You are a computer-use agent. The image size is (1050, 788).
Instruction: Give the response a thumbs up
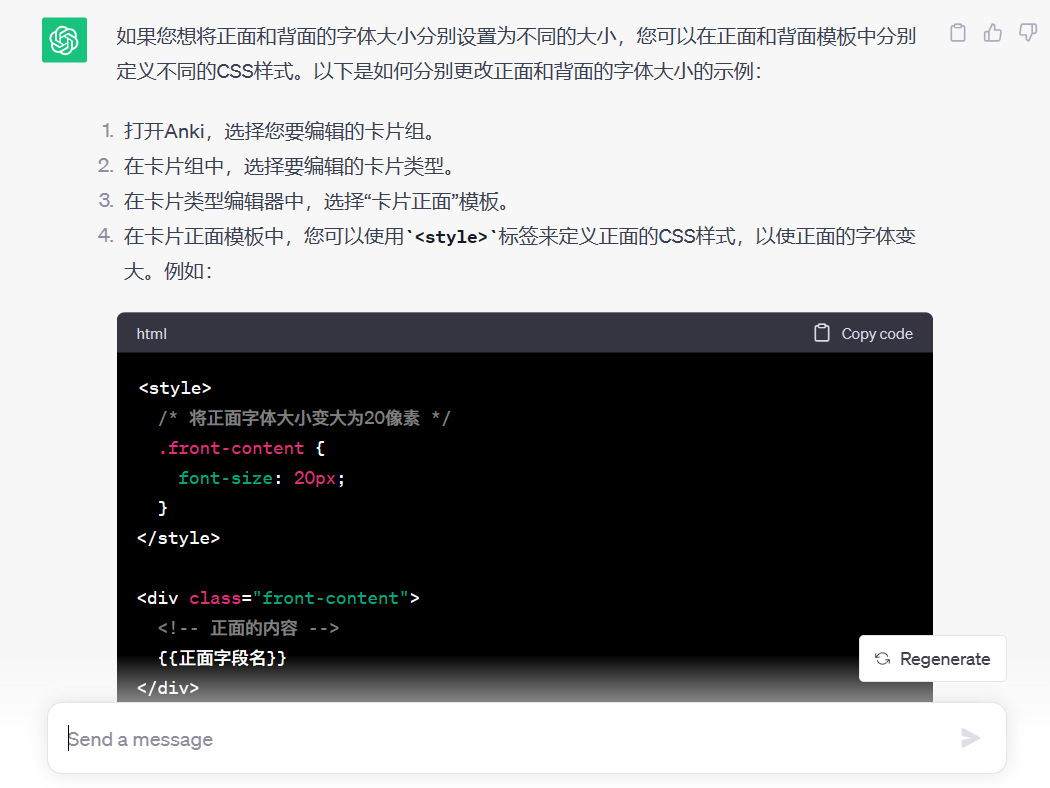coord(992,33)
